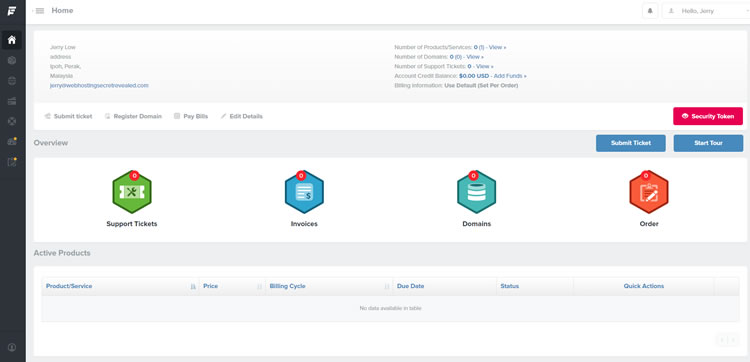The height and width of the screenshot is (362, 750).
Task: Open the order edit sidebar icon
Action: click(x=12, y=162)
